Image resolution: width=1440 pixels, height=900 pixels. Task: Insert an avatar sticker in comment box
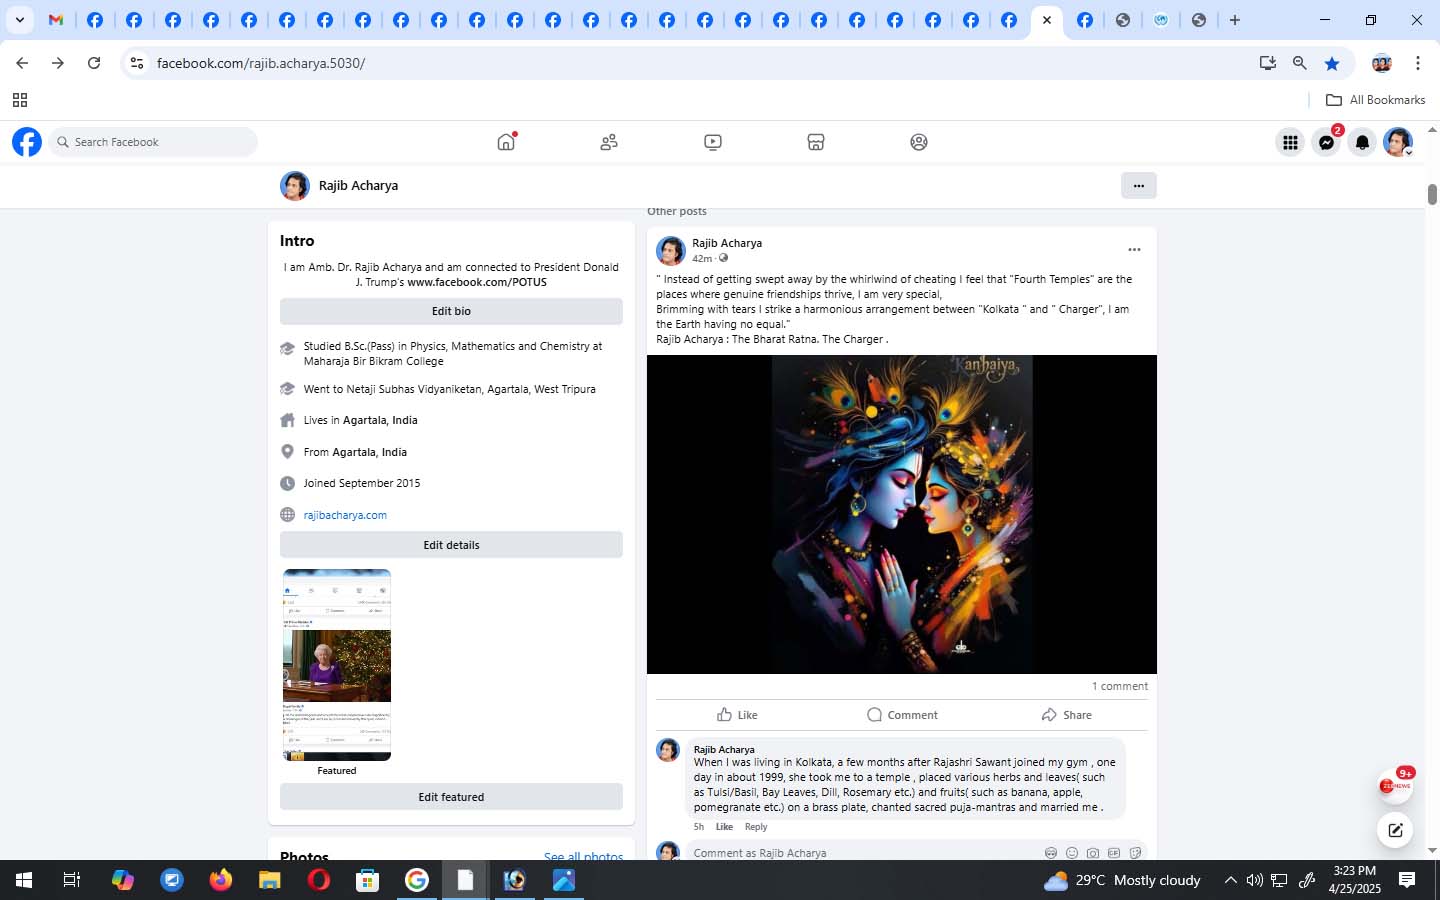[1051, 853]
